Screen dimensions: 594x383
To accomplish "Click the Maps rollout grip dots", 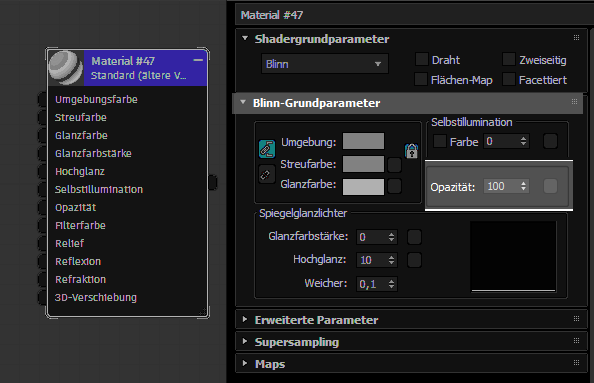I will click(x=576, y=363).
